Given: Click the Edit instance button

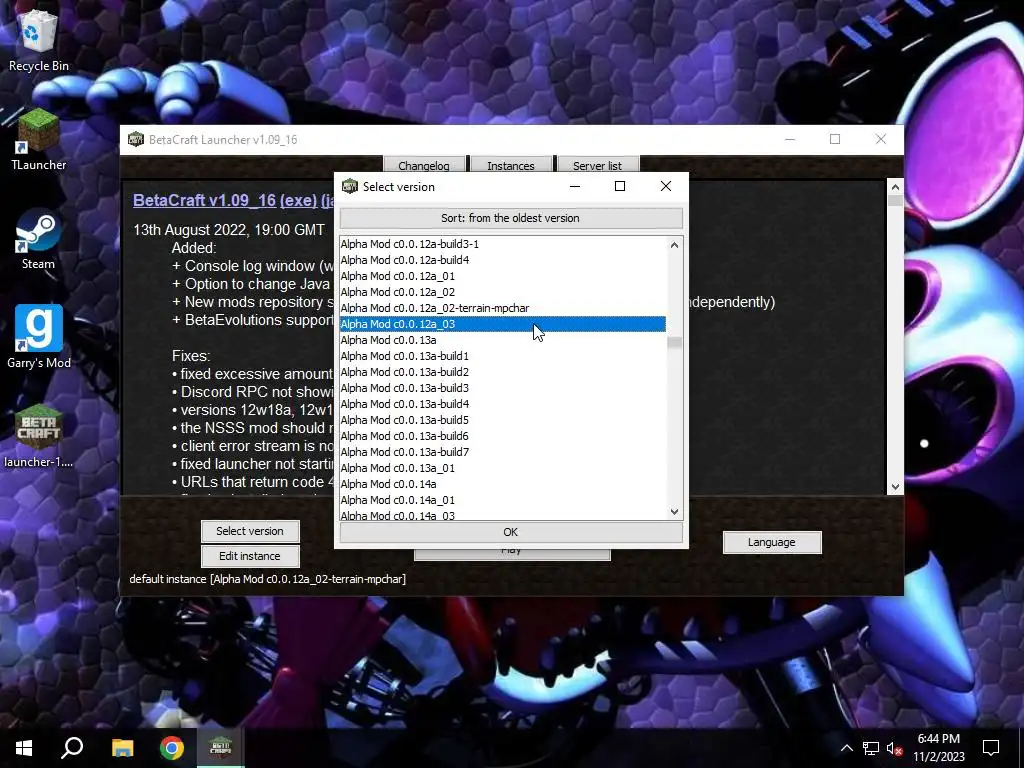Looking at the screenshot, I should click(x=250, y=556).
